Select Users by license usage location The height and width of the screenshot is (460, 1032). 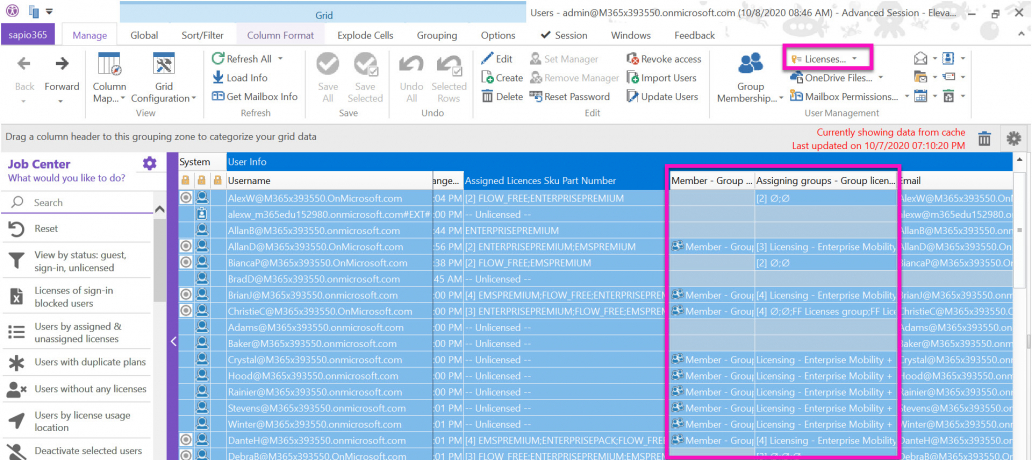tap(78, 421)
